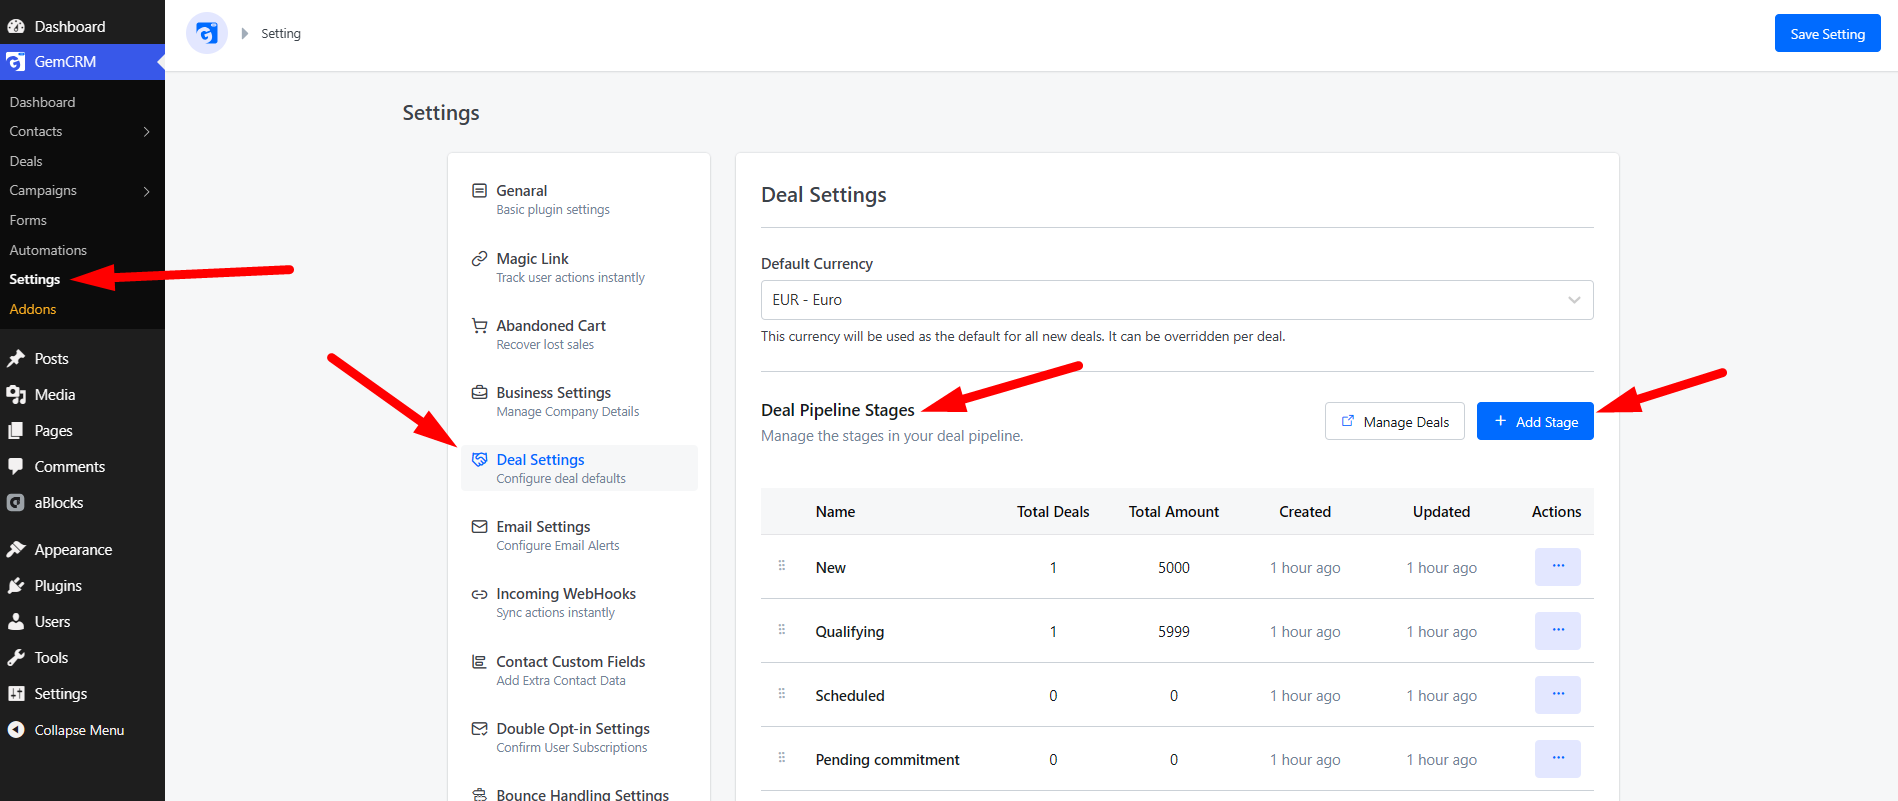The height and width of the screenshot is (801, 1898).
Task: Click the drag handle for Pending commitment stage
Action: pyautogui.click(x=782, y=758)
